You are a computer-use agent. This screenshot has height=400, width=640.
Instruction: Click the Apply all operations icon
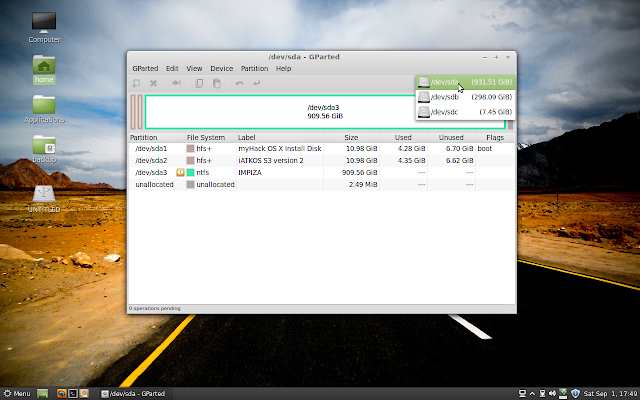click(257, 83)
